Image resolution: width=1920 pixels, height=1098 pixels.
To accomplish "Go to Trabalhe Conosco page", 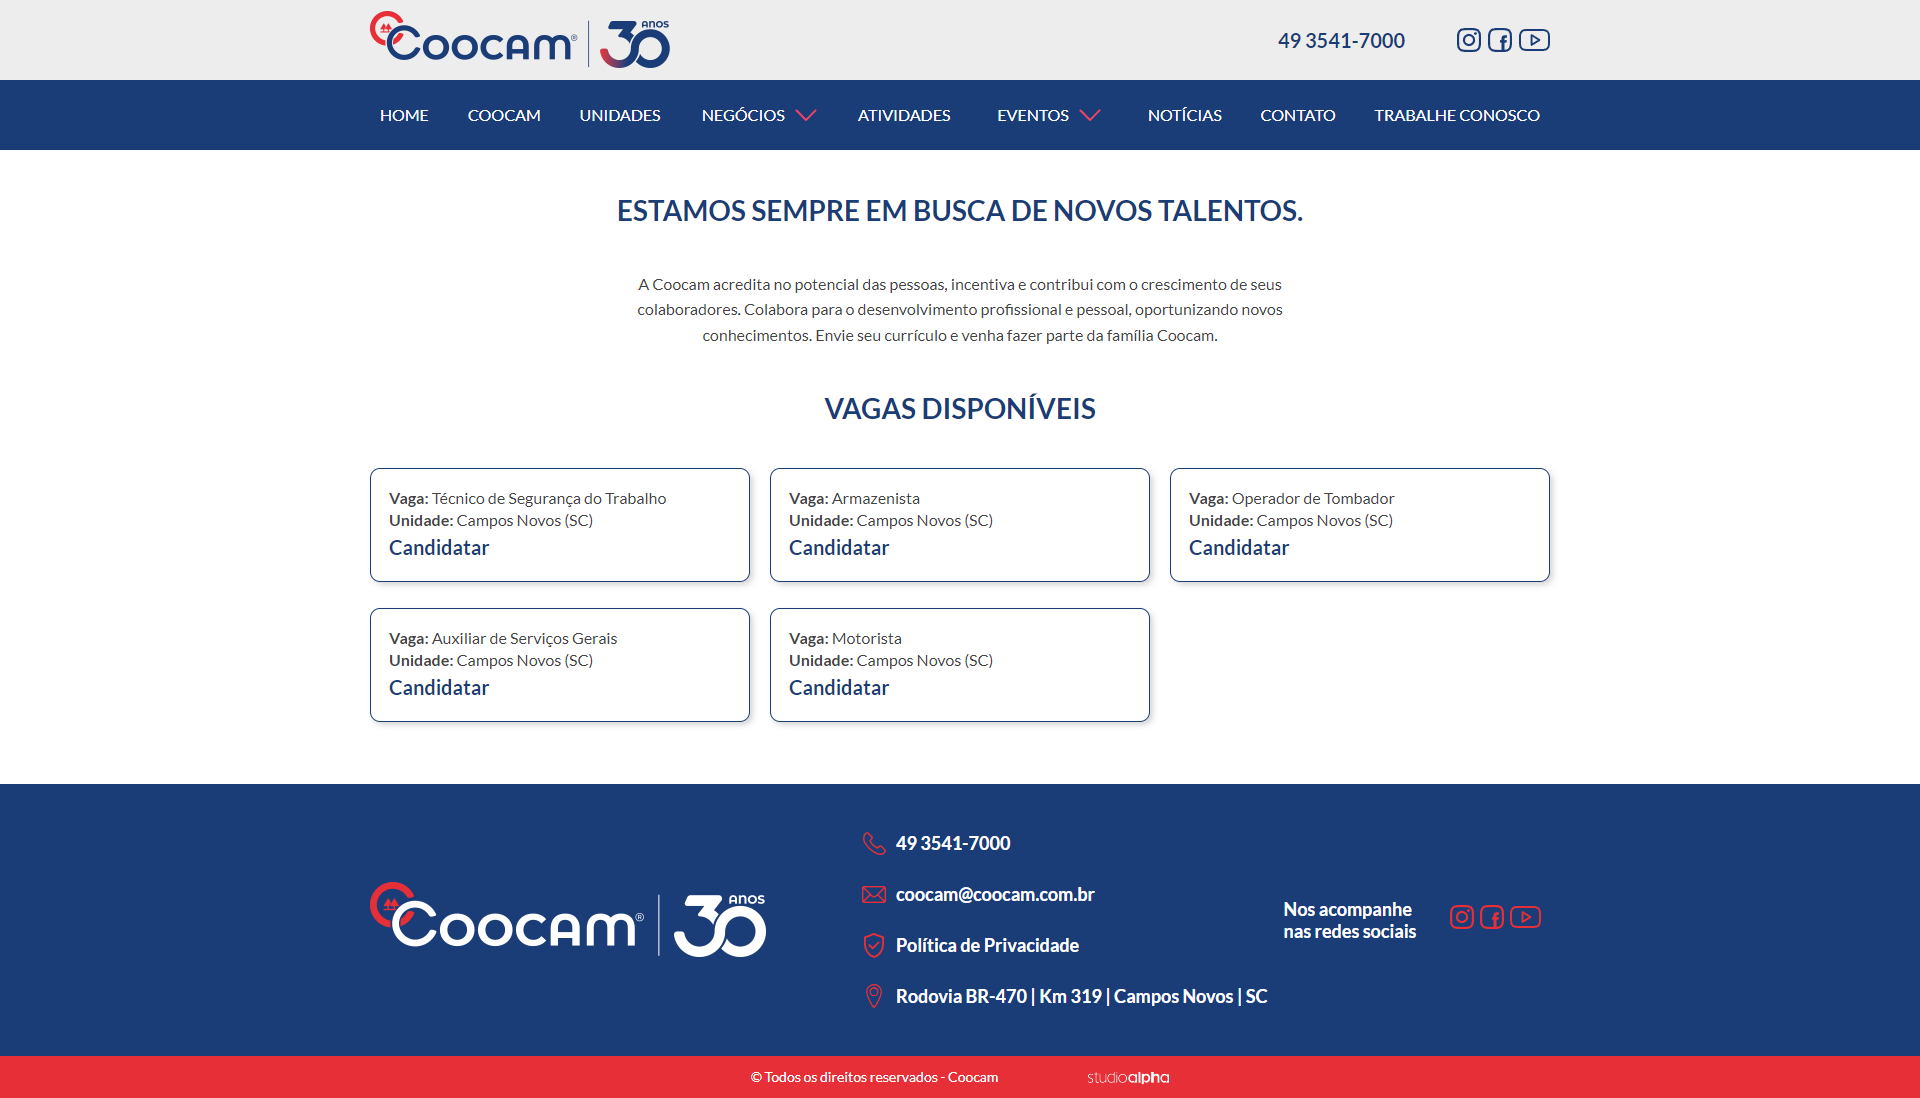I will point(1456,115).
